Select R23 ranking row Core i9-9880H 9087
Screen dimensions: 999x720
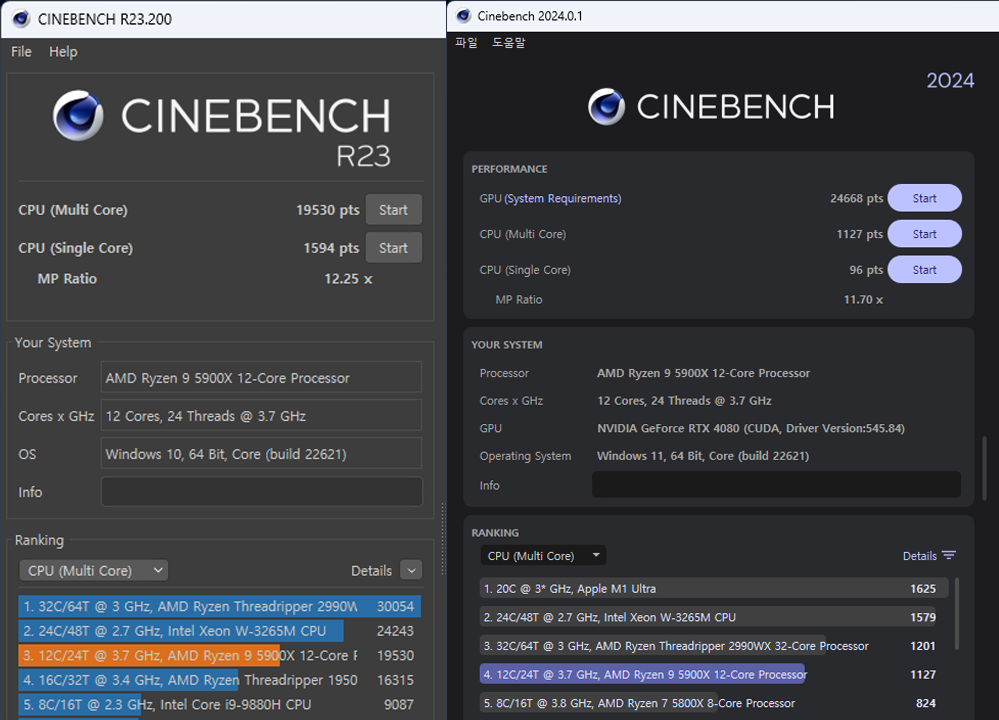[219, 705]
